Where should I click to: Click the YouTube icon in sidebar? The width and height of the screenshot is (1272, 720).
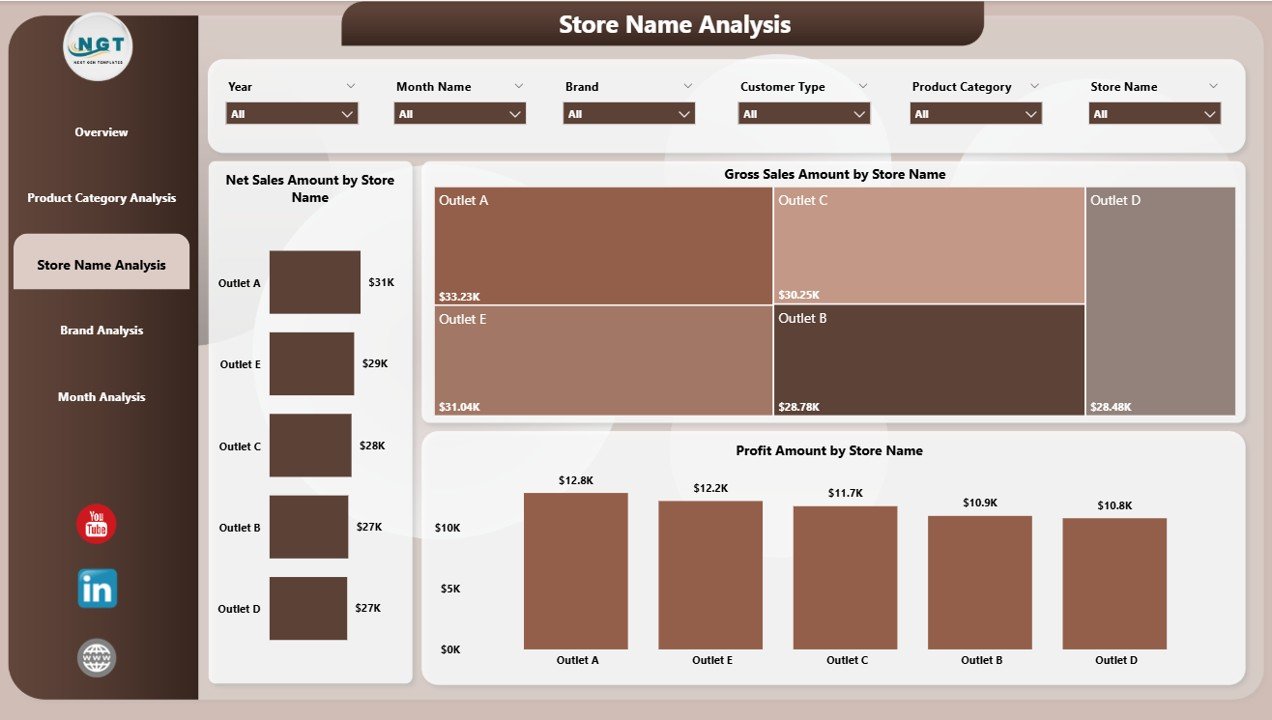(x=96, y=524)
